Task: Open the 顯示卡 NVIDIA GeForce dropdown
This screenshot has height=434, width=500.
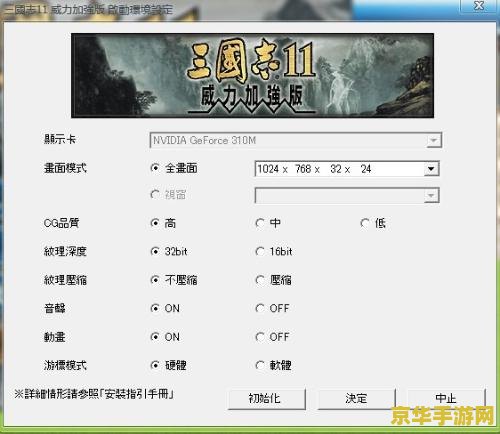Action: click(x=434, y=140)
